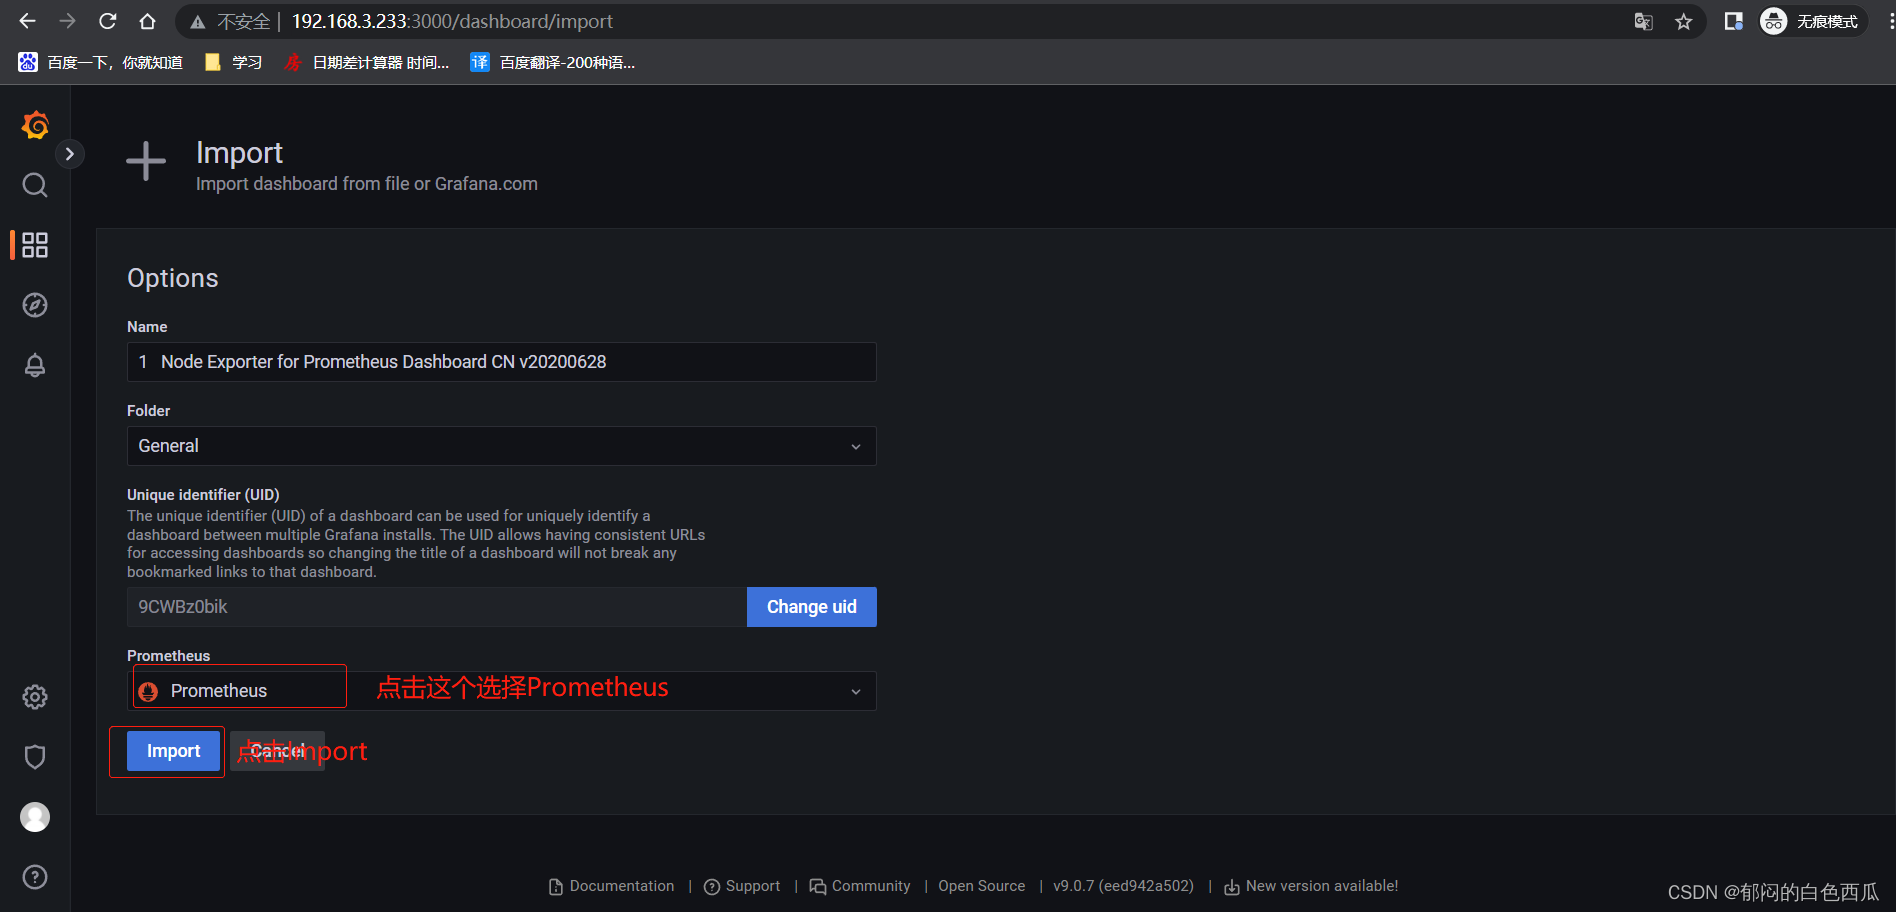Open the 百度翻译 bookmark
Screen dimensions: 1896x912
(x=553, y=62)
